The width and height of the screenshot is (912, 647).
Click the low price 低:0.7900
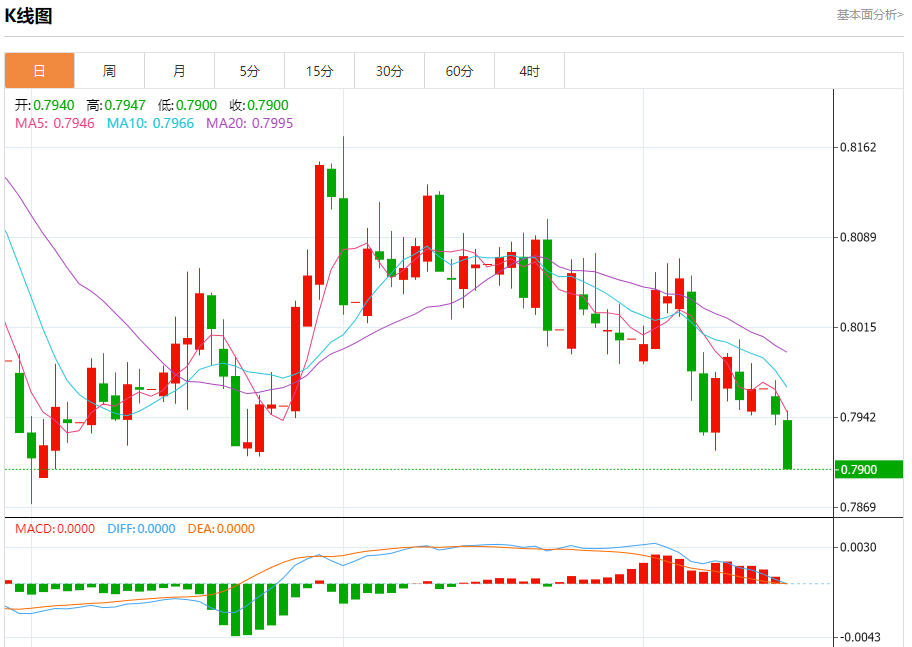pyautogui.click(x=187, y=105)
